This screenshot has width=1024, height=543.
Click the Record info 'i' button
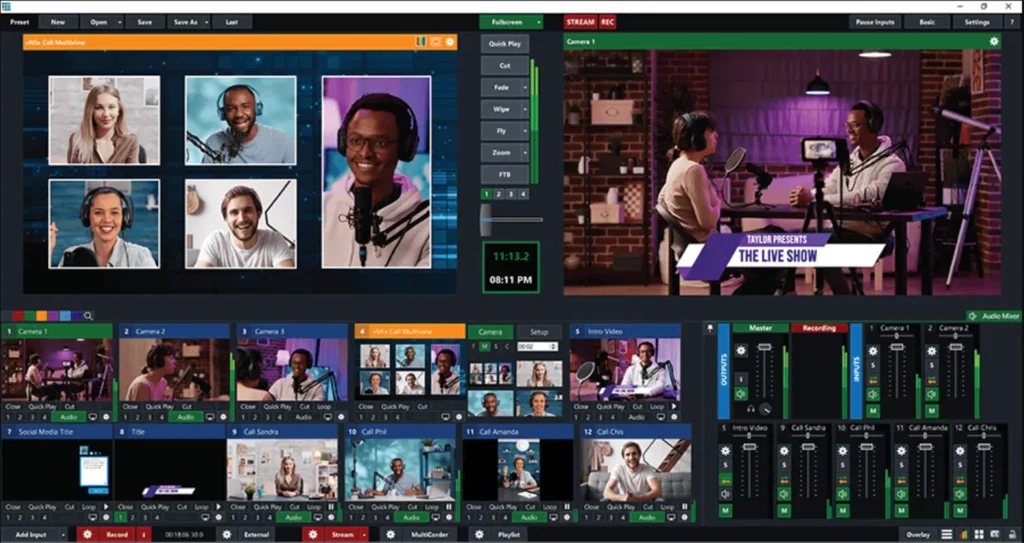(x=144, y=535)
